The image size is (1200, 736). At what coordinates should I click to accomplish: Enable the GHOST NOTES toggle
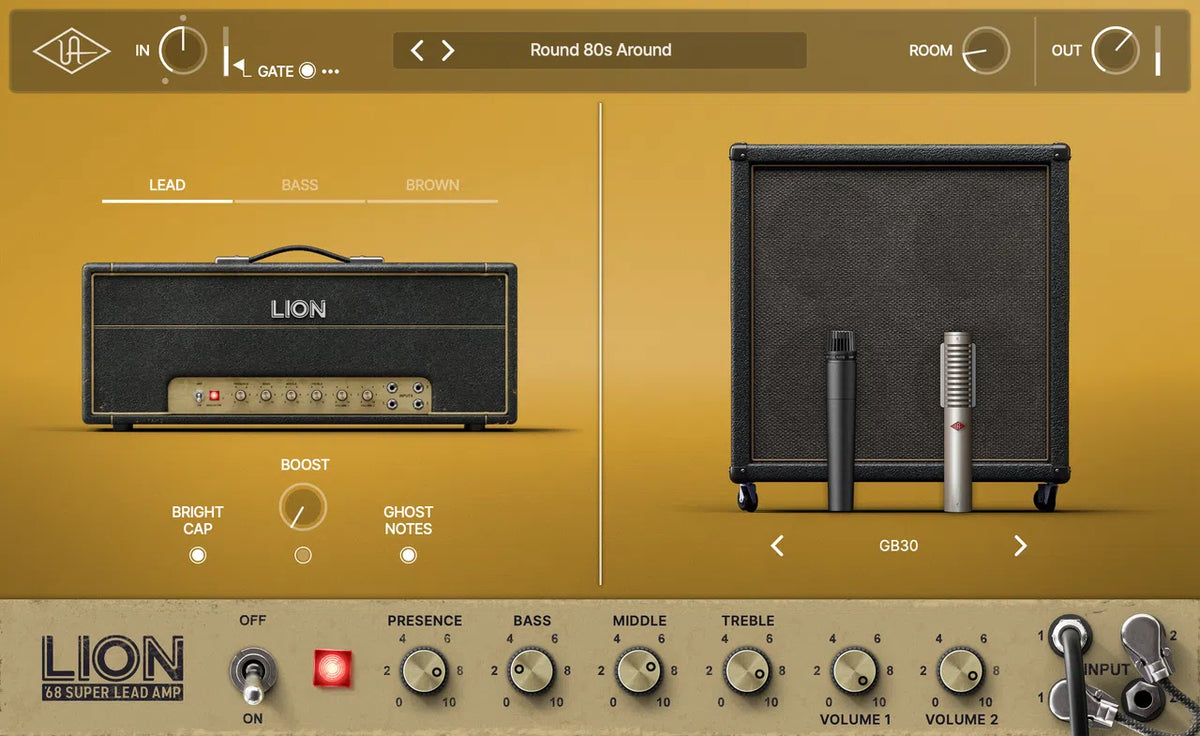point(407,554)
